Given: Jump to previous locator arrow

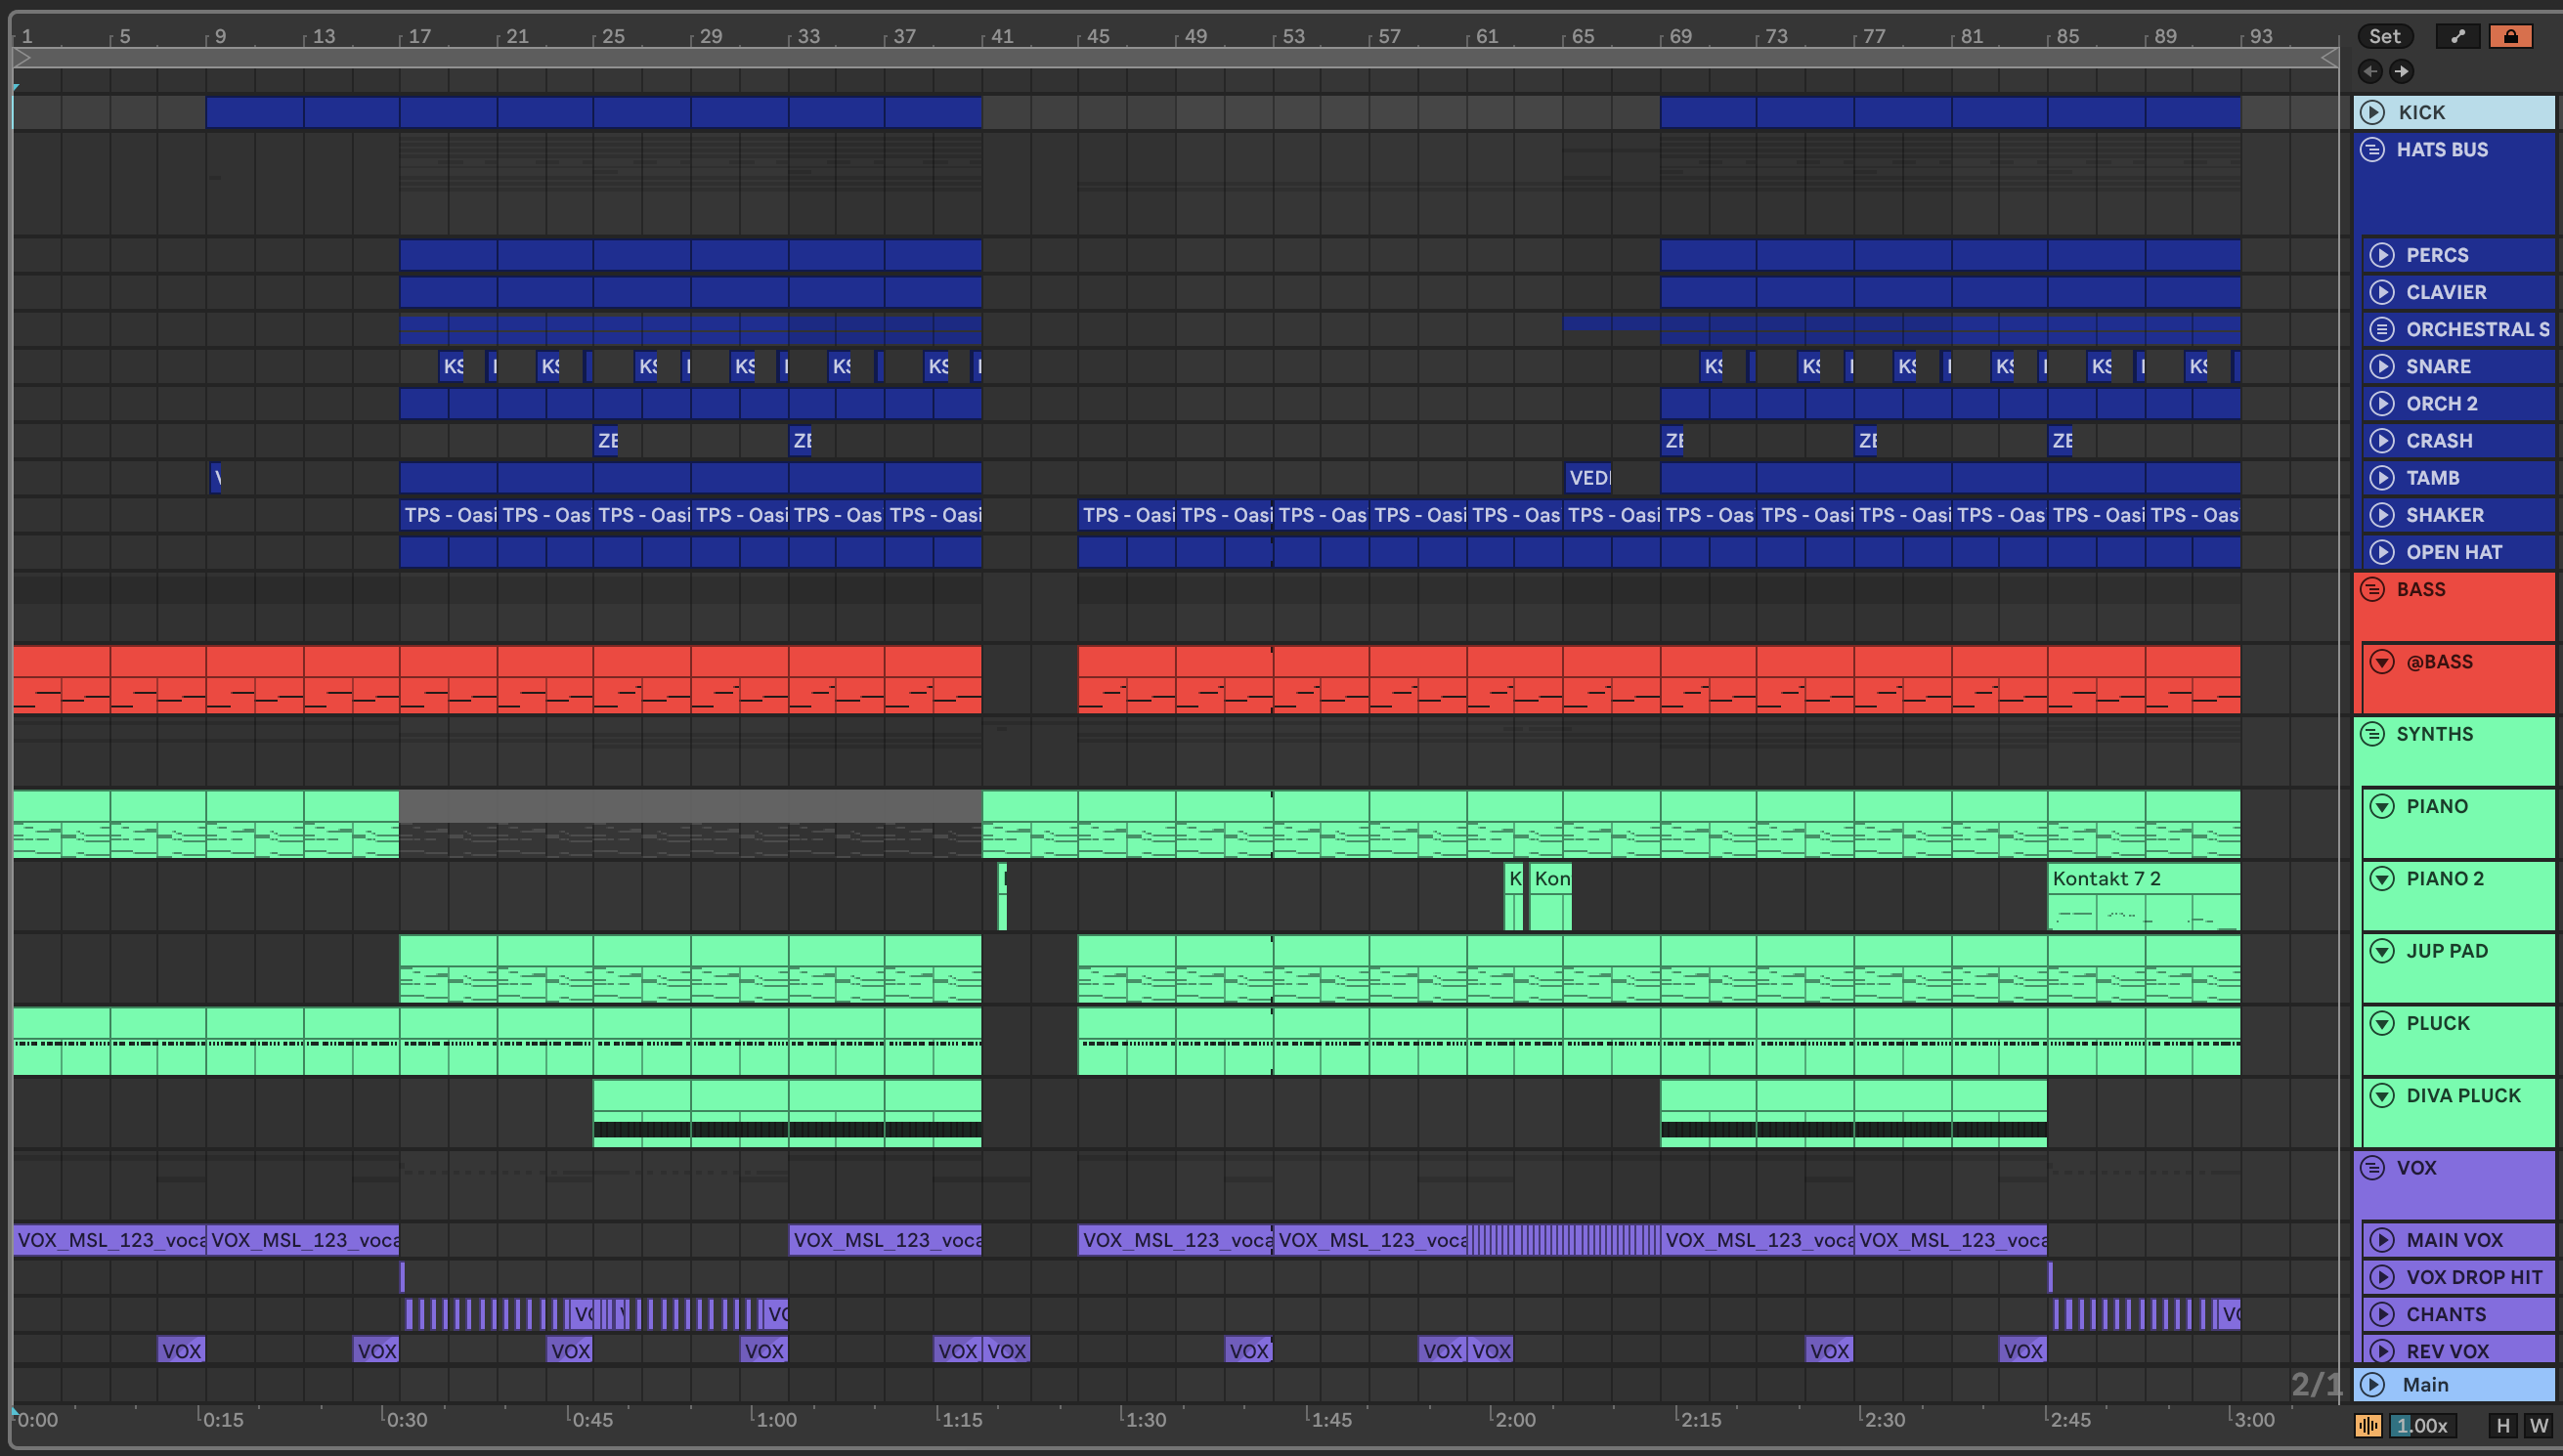Looking at the screenshot, I should pyautogui.click(x=2370, y=71).
